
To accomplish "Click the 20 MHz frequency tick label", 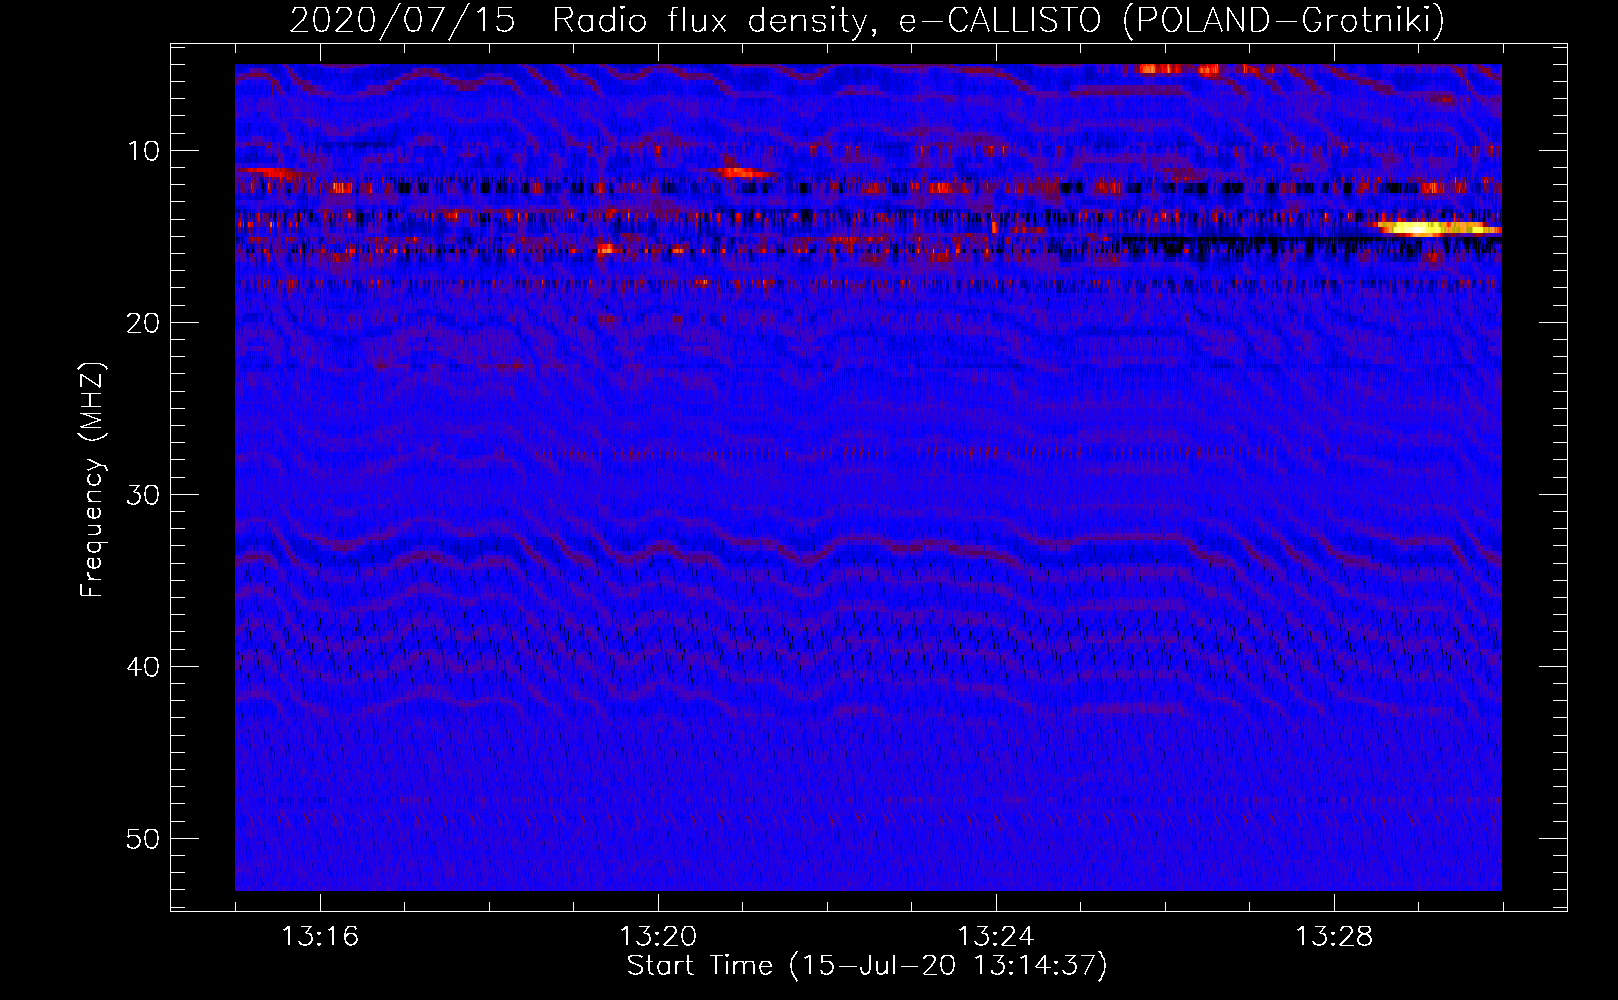I will [x=143, y=323].
